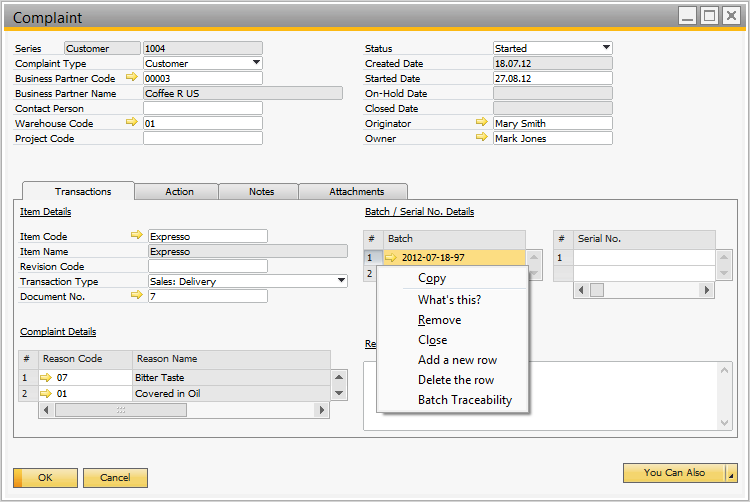Screen dimensions: 750x502
Task: Open the Transaction Type dropdown
Action: coord(341,281)
